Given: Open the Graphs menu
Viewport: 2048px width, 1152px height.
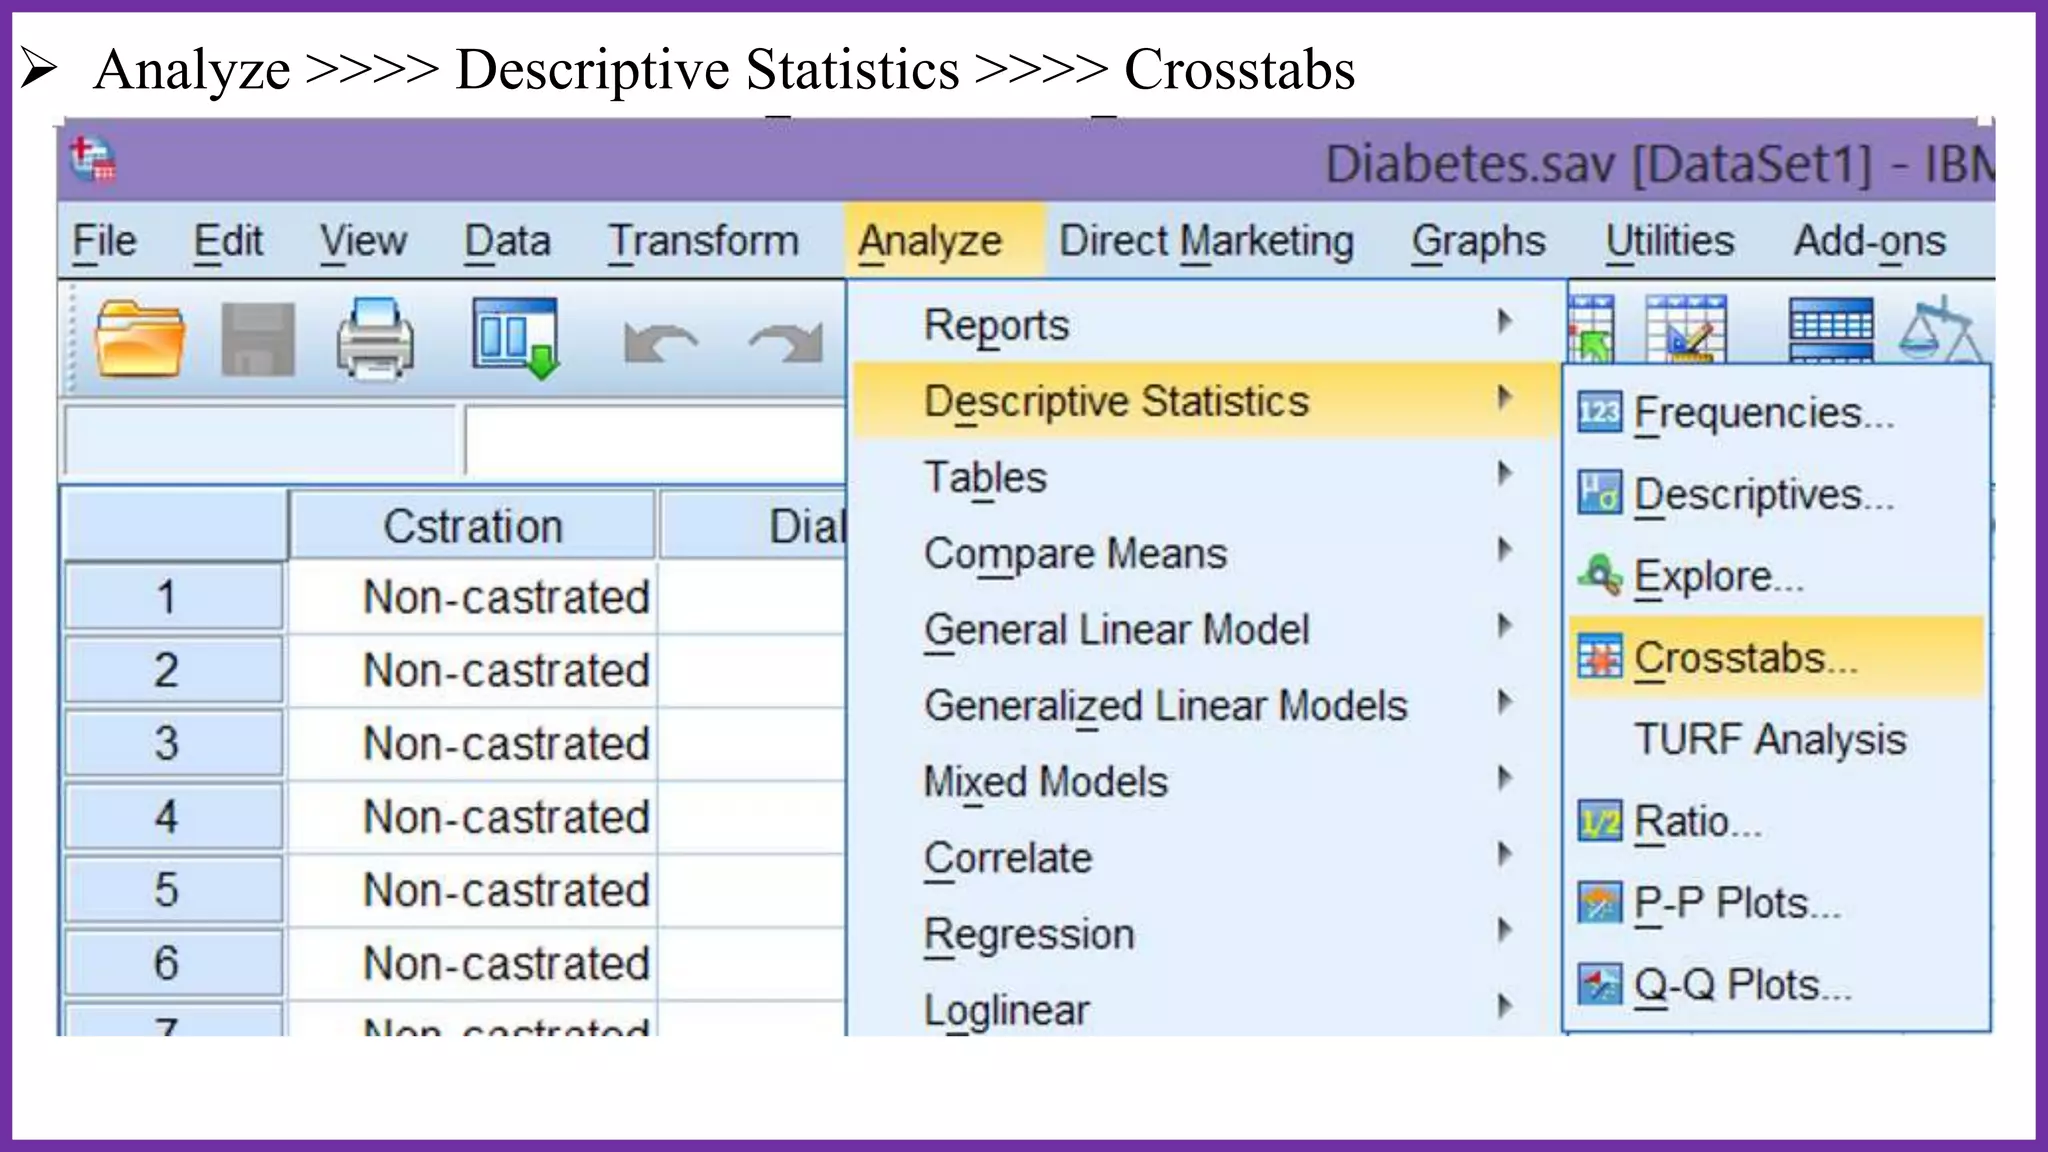Looking at the screenshot, I should (1479, 241).
